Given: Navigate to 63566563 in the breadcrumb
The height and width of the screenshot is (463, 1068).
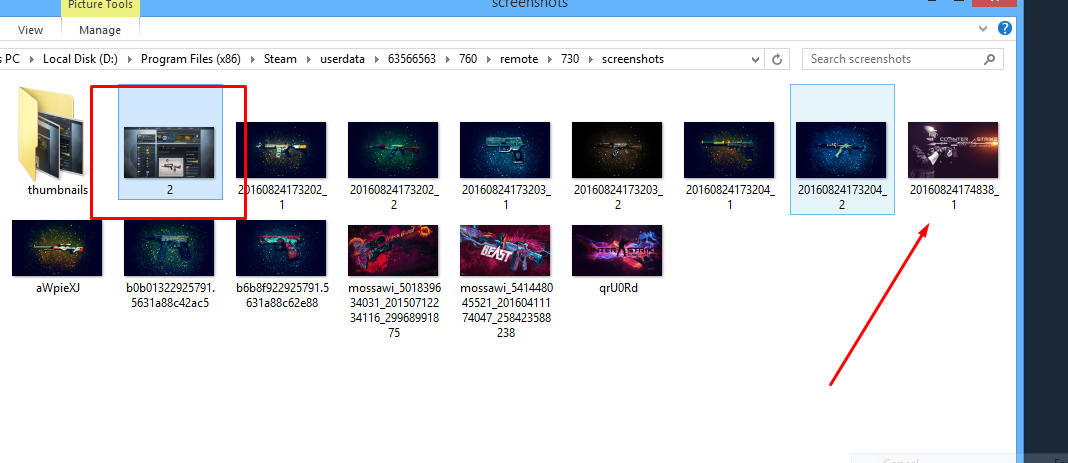Looking at the screenshot, I should 412,59.
